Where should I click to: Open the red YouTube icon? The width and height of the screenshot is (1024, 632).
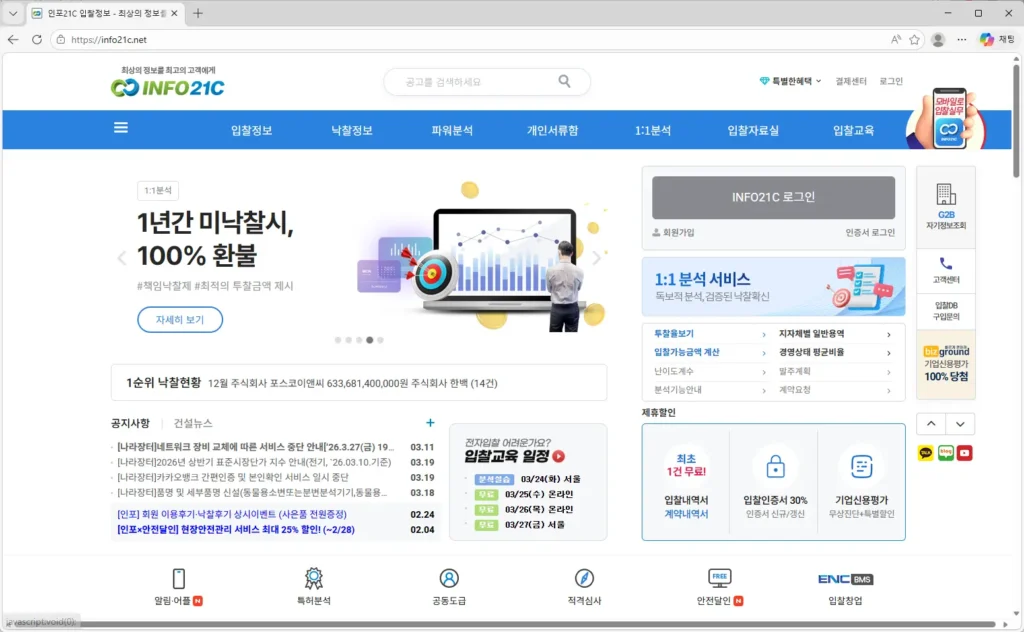tap(965, 453)
